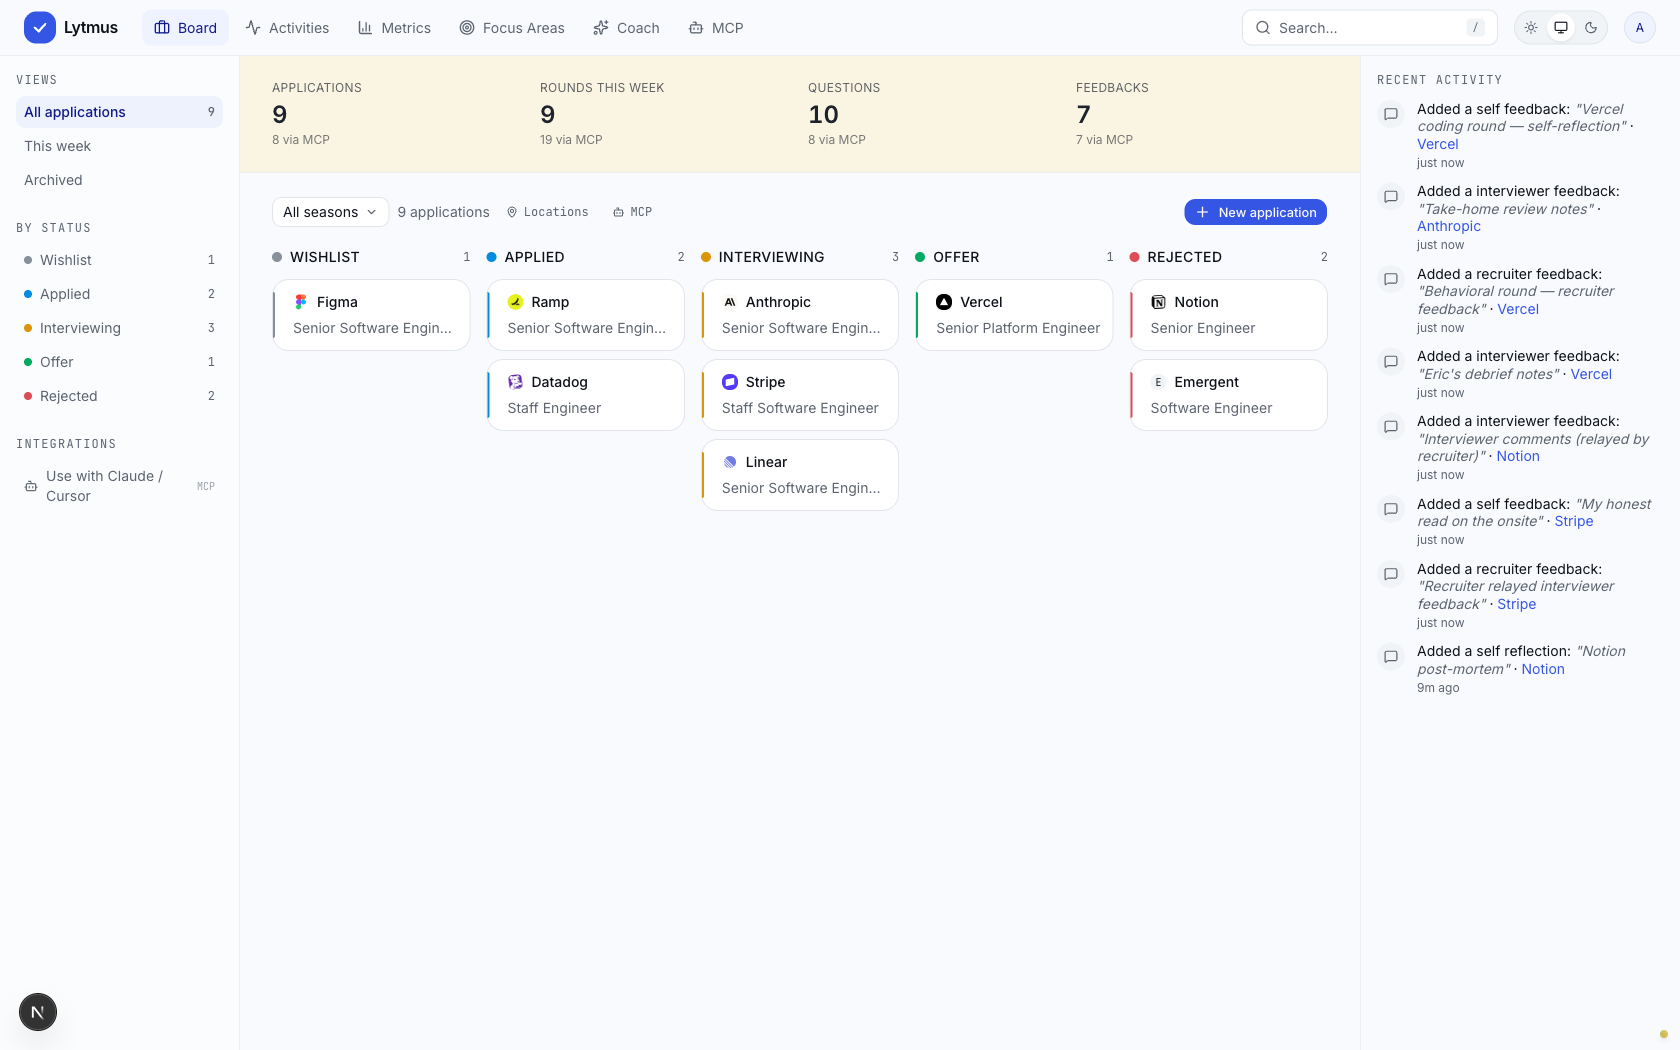Open the Linear Senior Software Engineer card
The width and height of the screenshot is (1680, 1050).
(800, 475)
